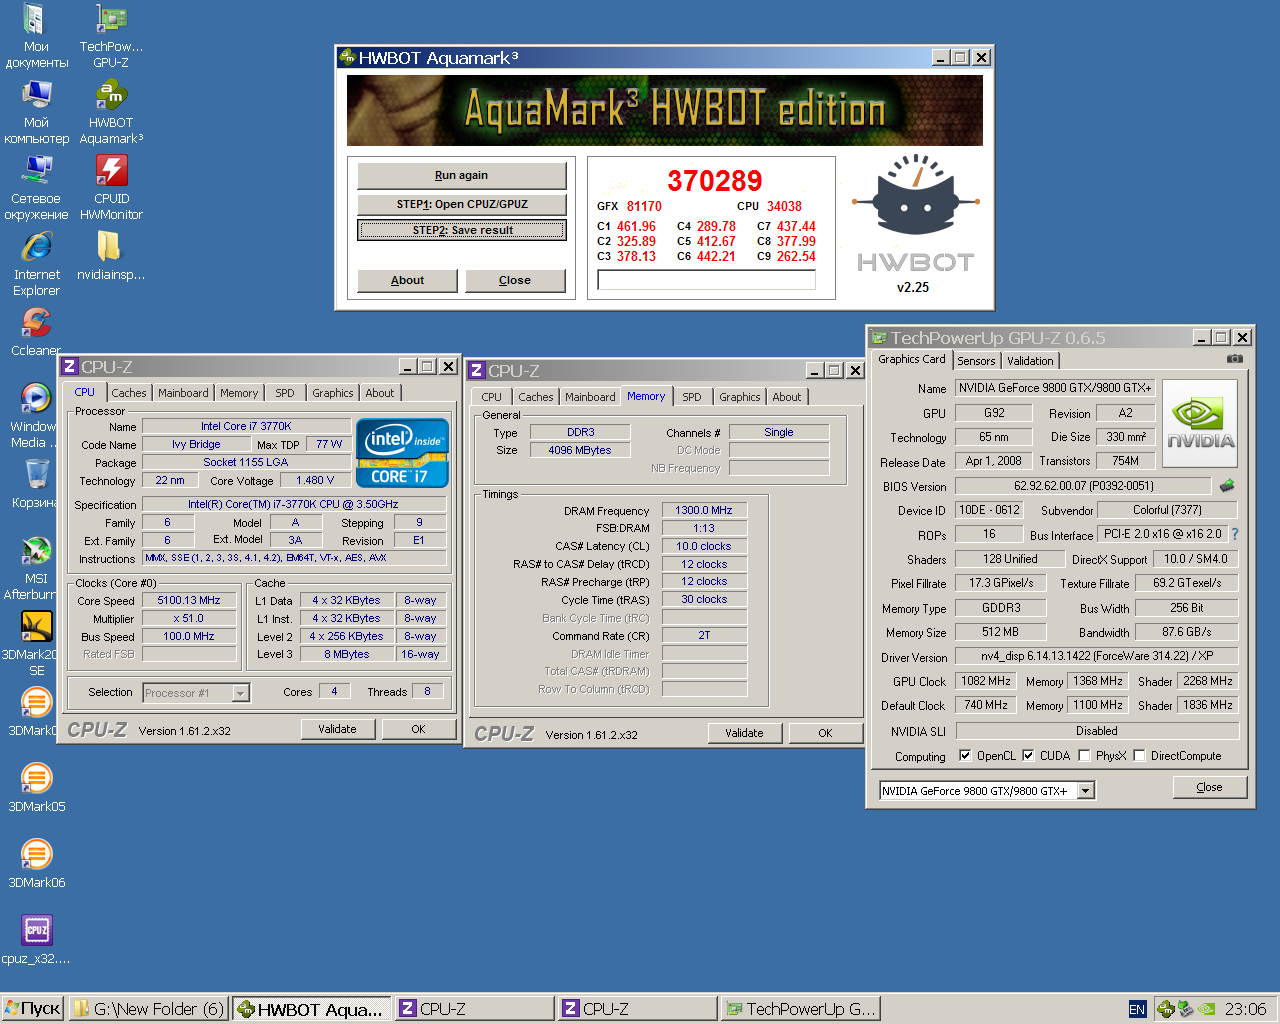
Task: Click the GPU Name field in GPU-Z
Action: point(1055,388)
